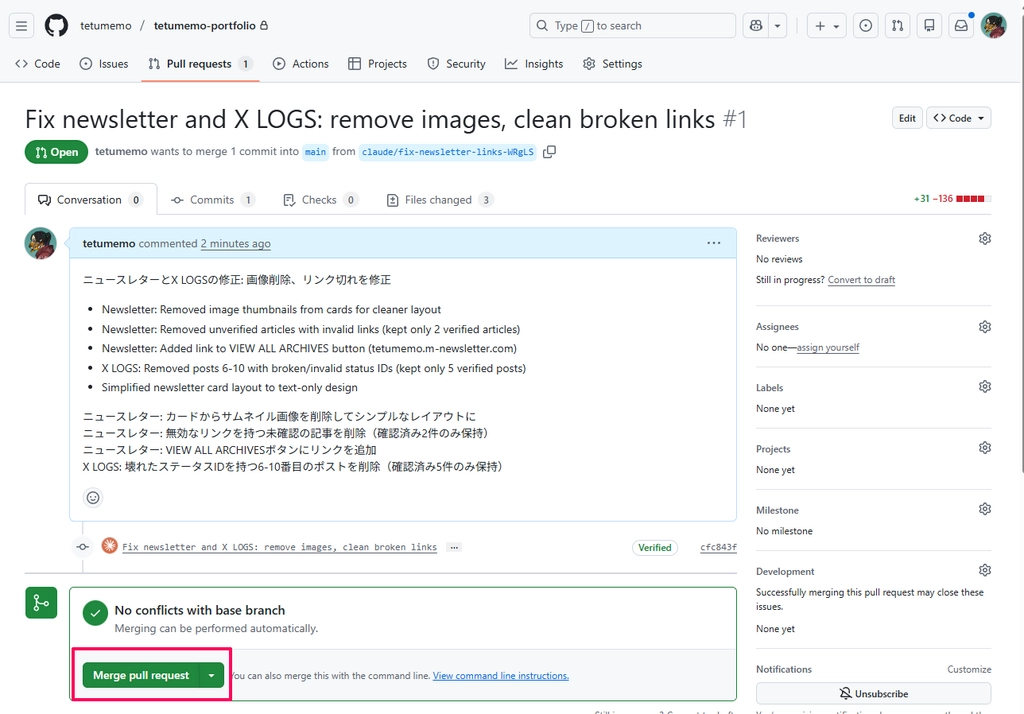Click the commit author Claude avatar icon
Image resolution: width=1024 pixels, height=714 pixels.
[x=110, y=545]
